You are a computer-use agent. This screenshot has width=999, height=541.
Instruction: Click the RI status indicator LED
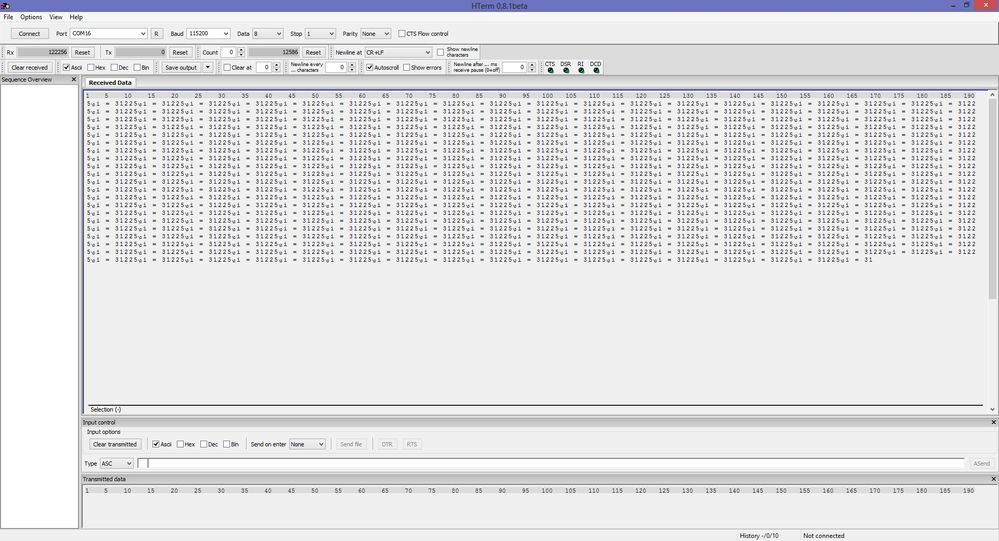581,70
